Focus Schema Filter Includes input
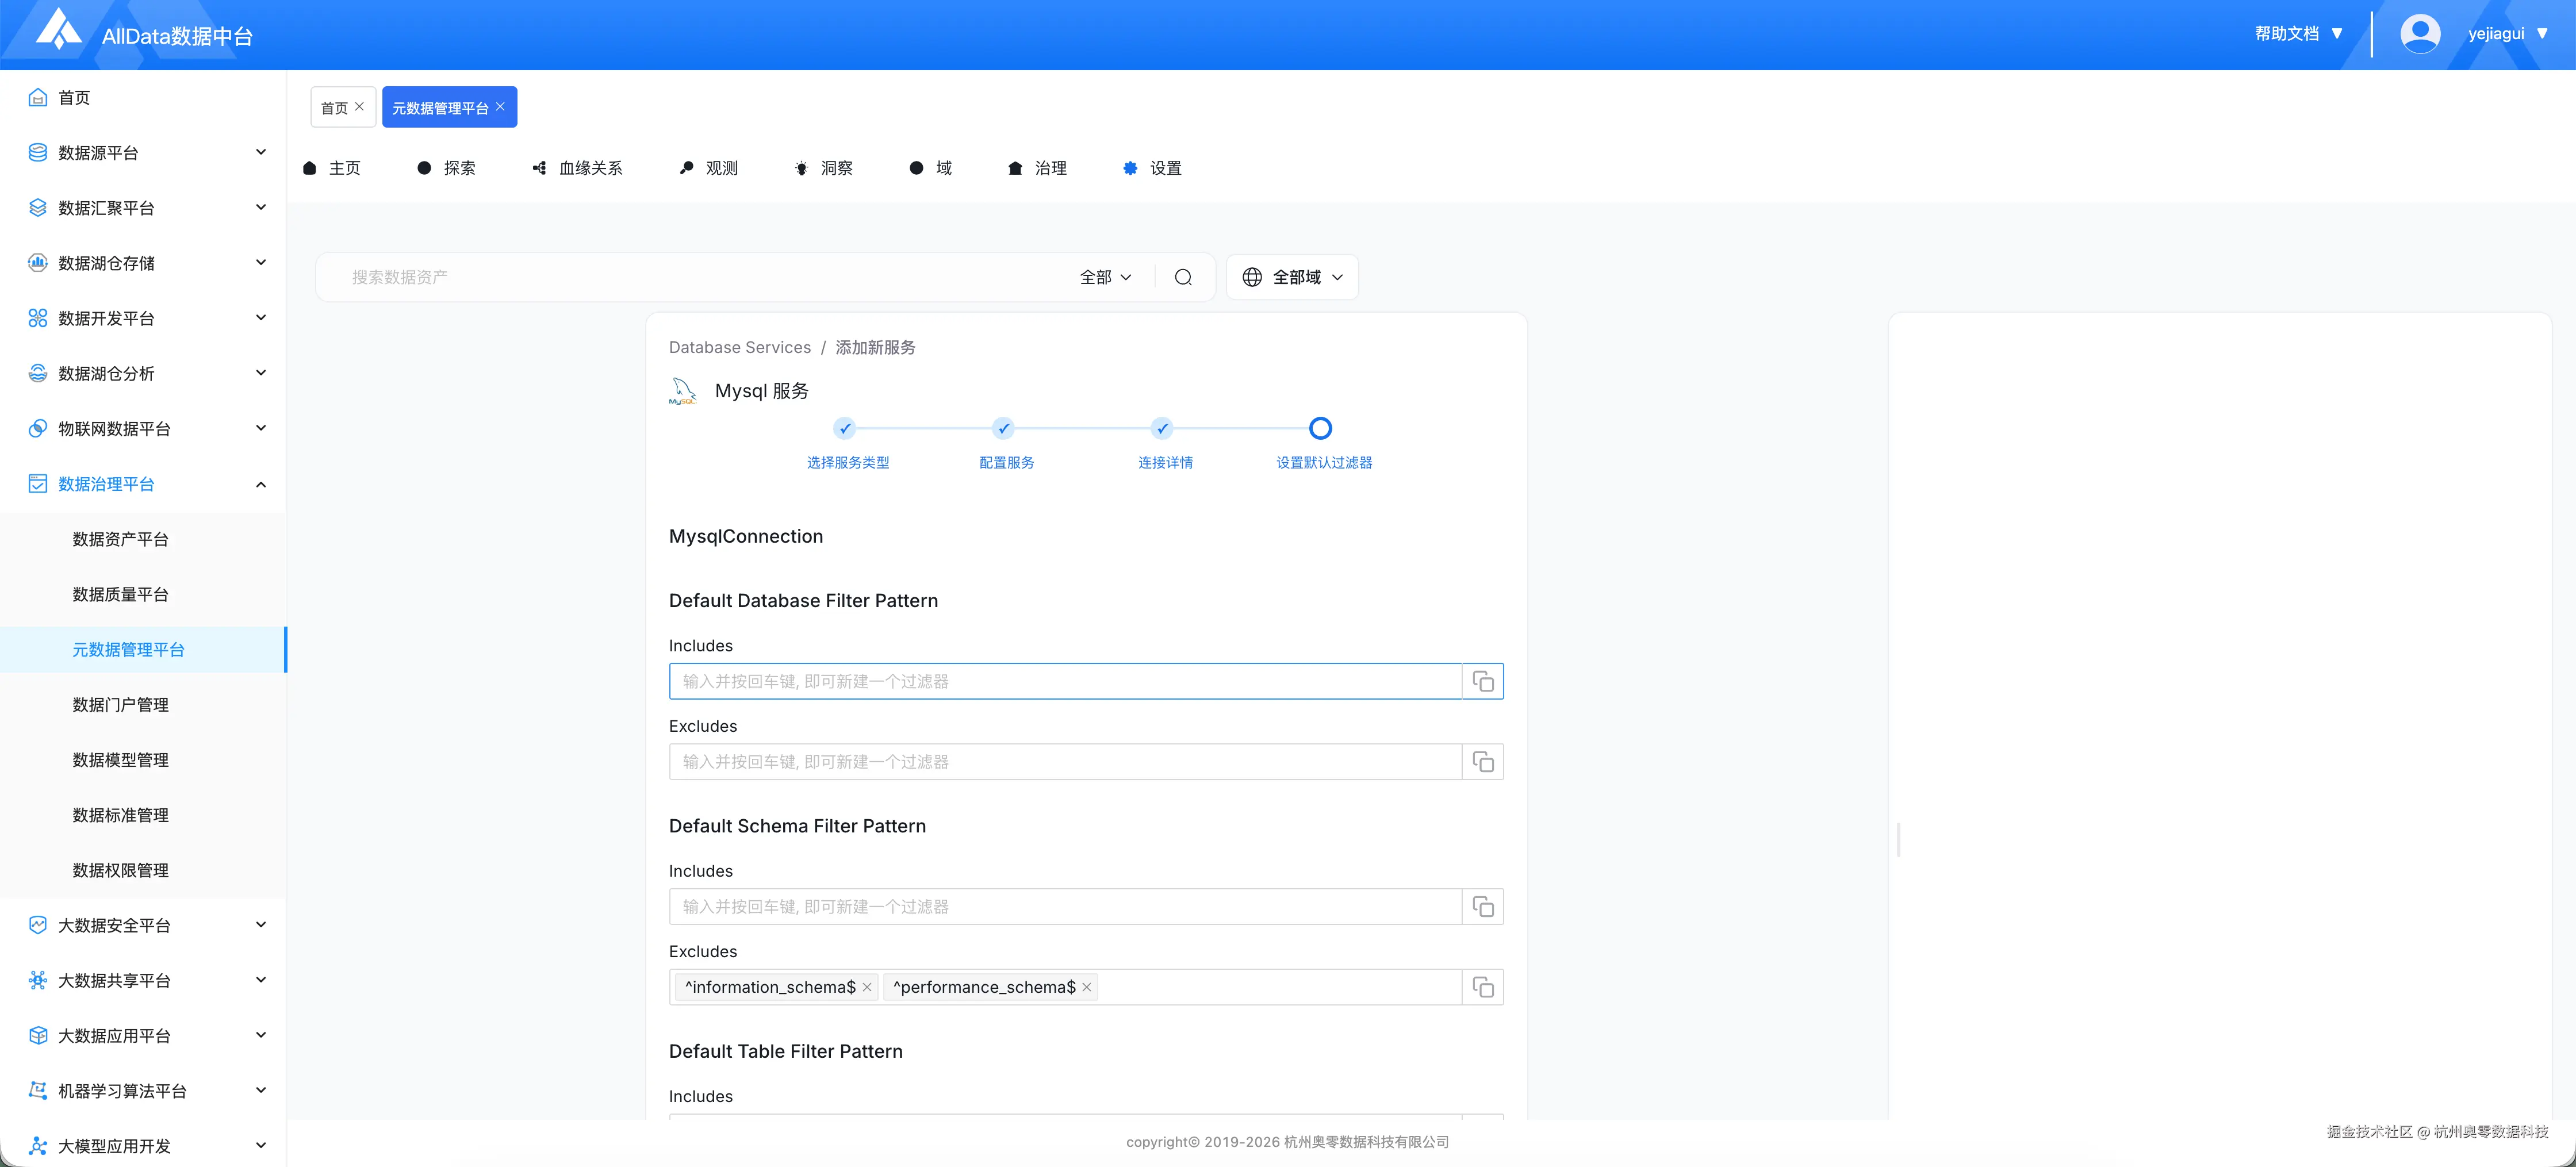This screenshot has height=1167, width=2576. tap(1065, 907)
